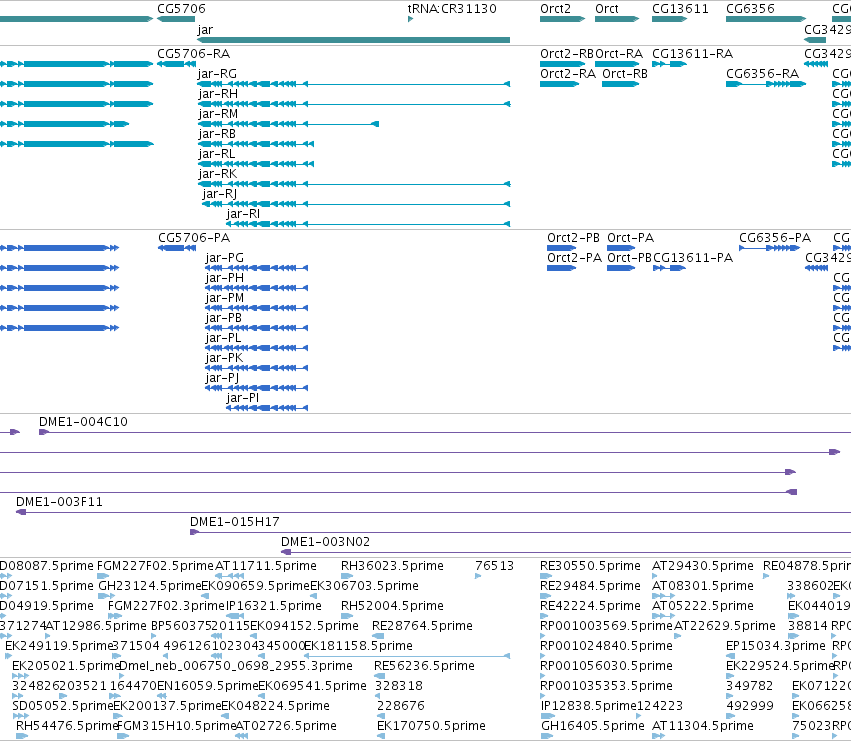Select the RH36023.5prime EST label
The image size is (851, 741).
392,566
